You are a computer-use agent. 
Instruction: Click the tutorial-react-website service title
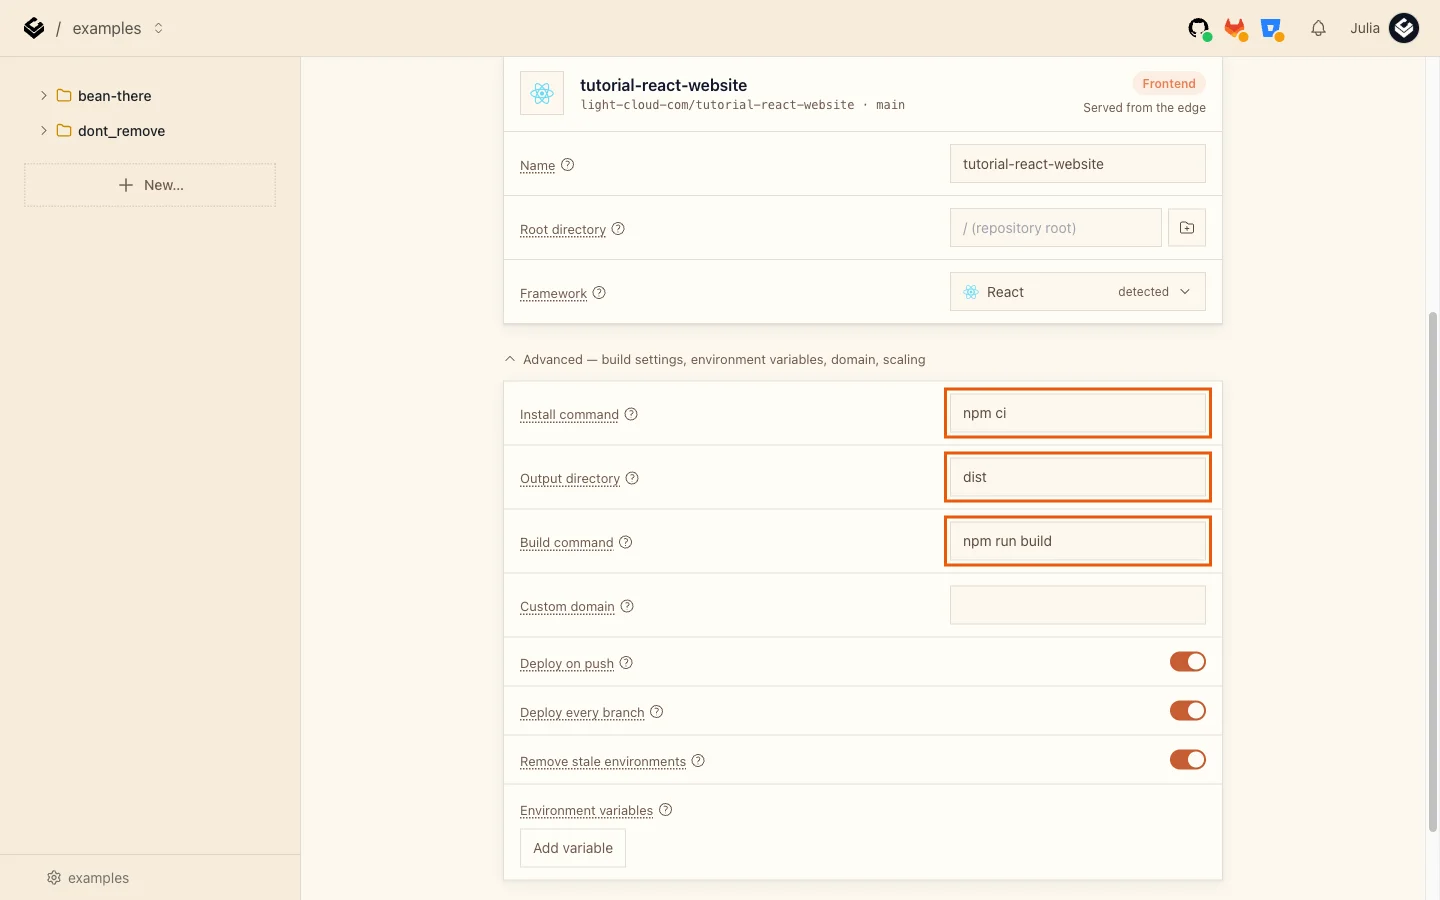(664, 85)
